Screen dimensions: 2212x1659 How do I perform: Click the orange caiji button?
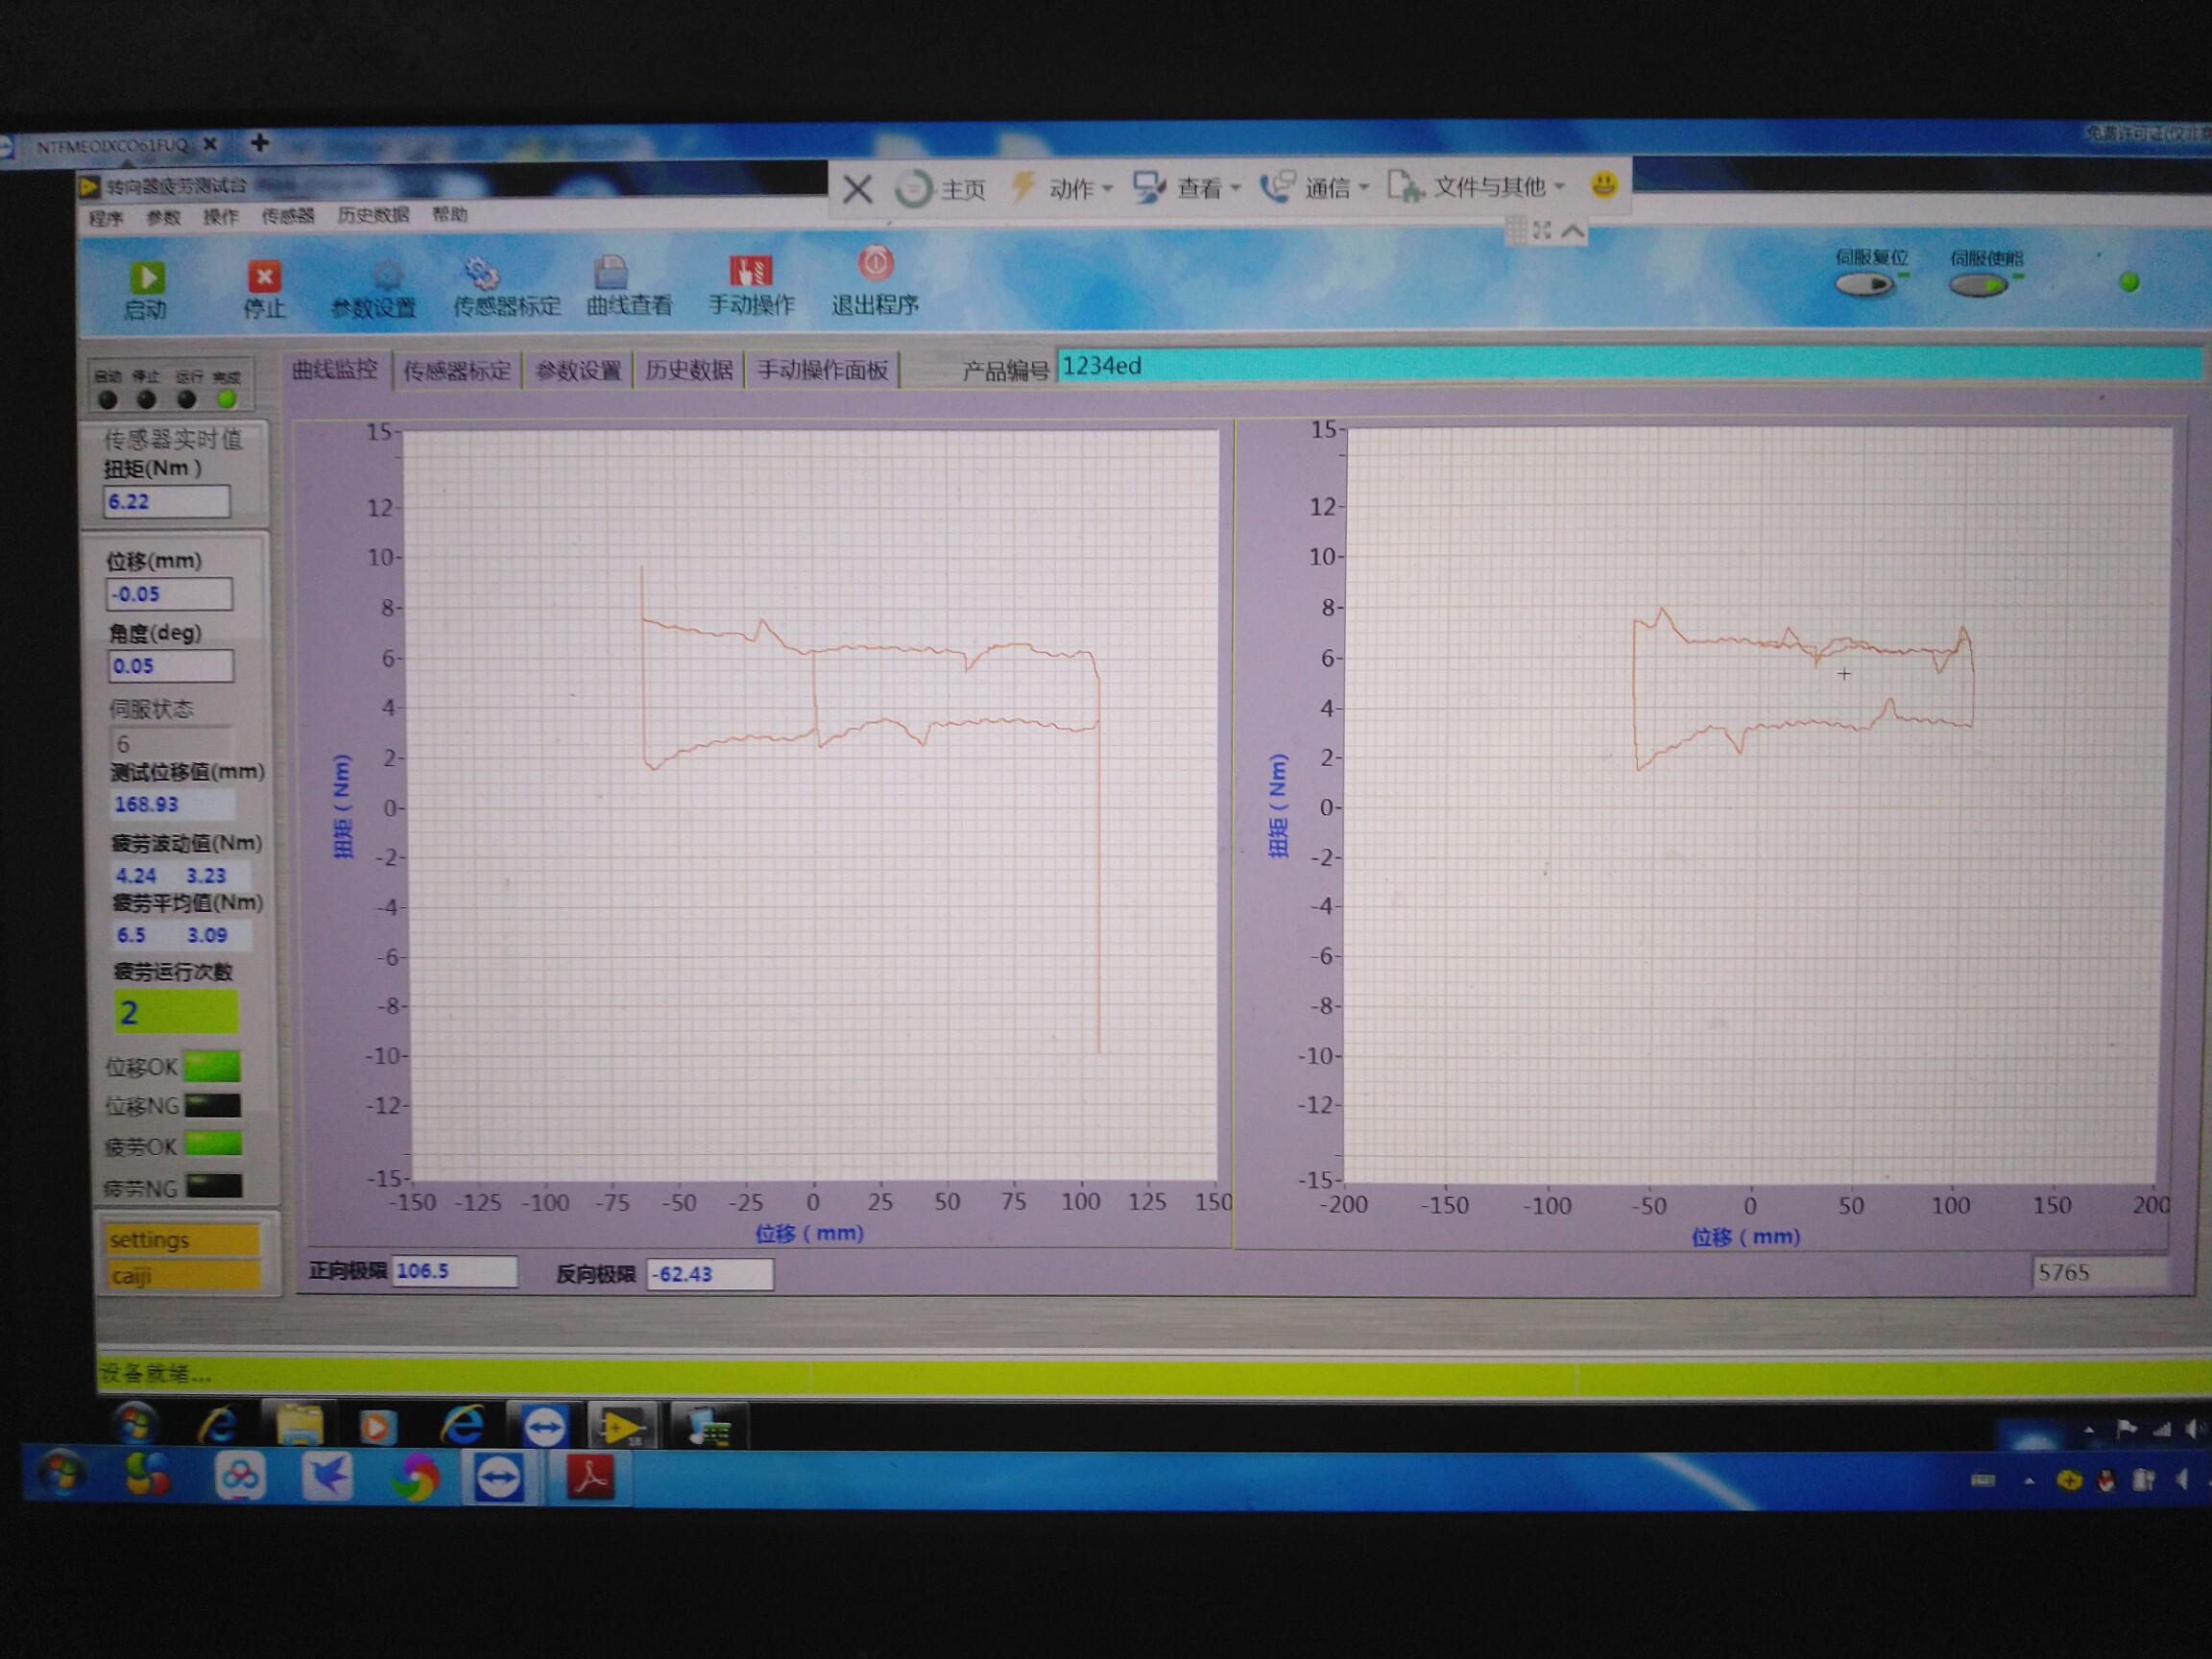click(182, 1276)
